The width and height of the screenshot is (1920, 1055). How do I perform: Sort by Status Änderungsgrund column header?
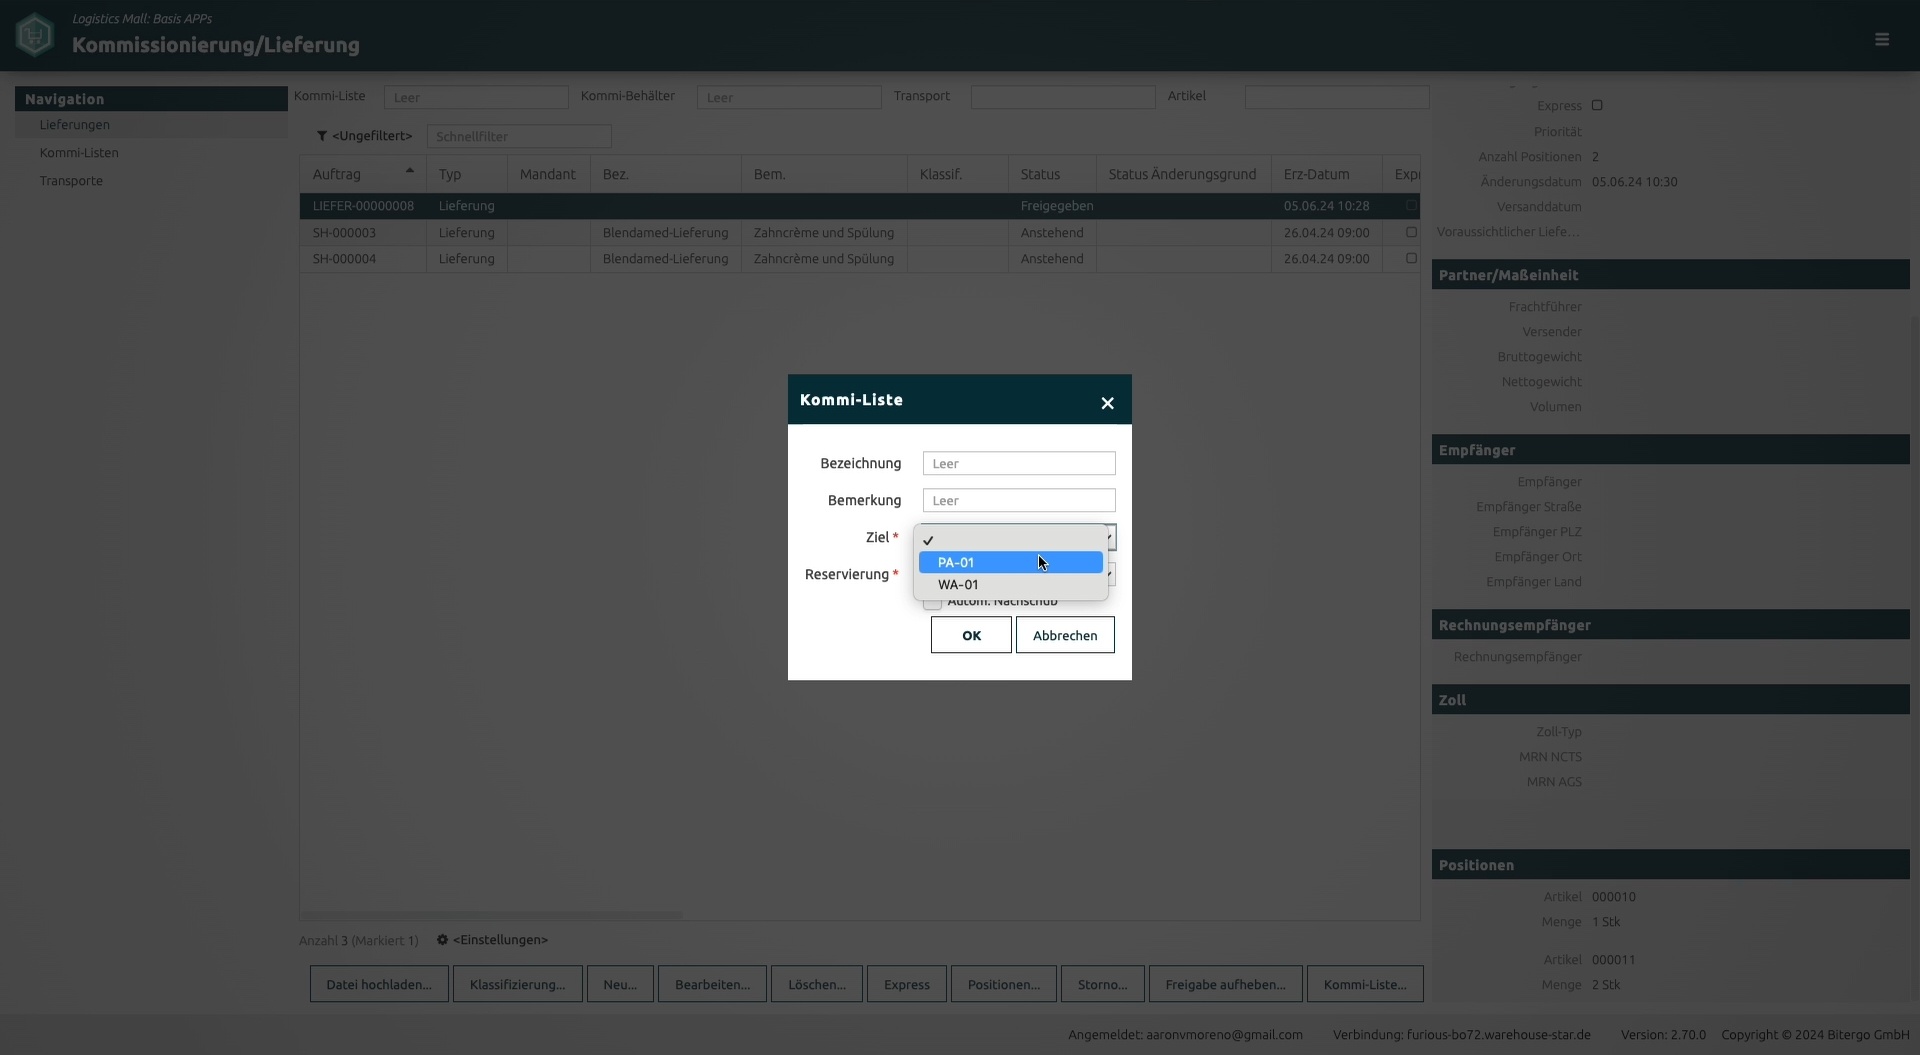(x=1183, y=174)
